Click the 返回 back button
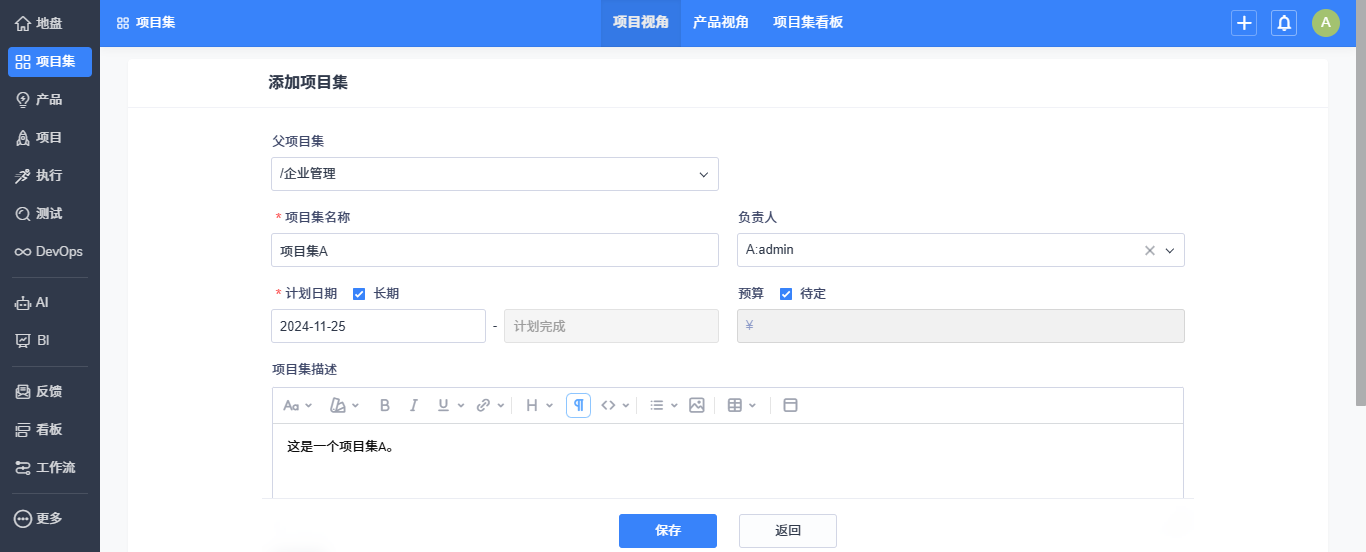The image size is (1366, 552). tap(787, 531)
